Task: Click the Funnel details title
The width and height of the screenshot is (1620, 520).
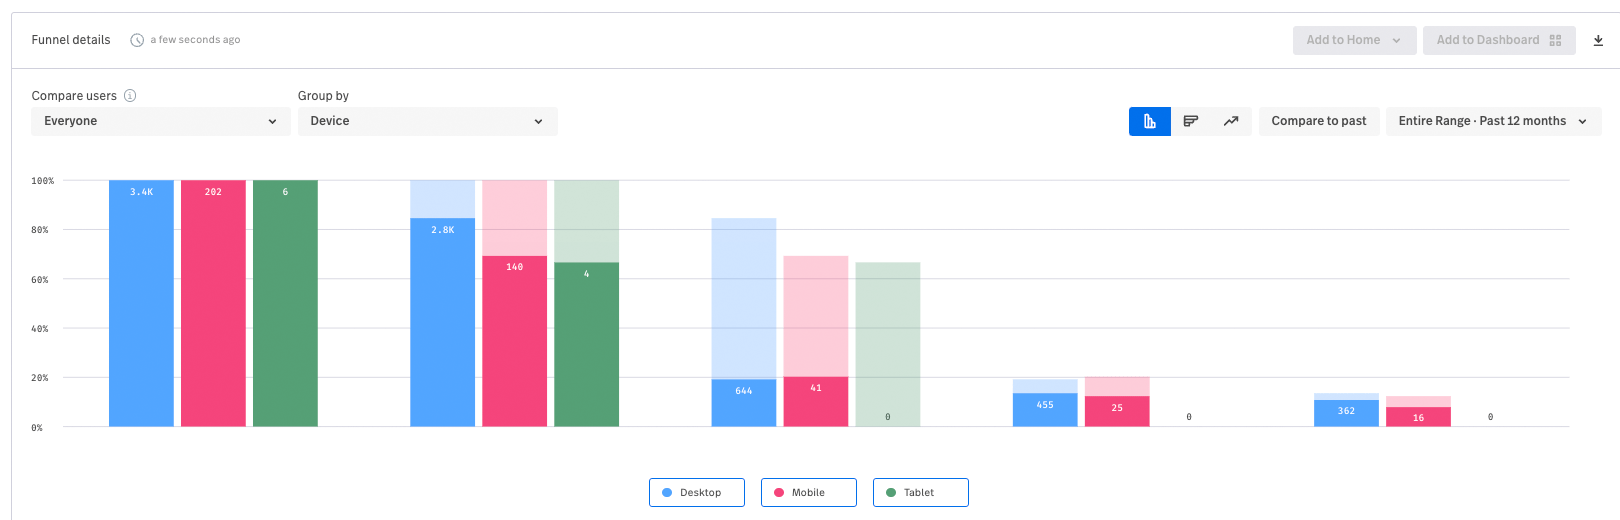Action: click(x=71, y=40)
